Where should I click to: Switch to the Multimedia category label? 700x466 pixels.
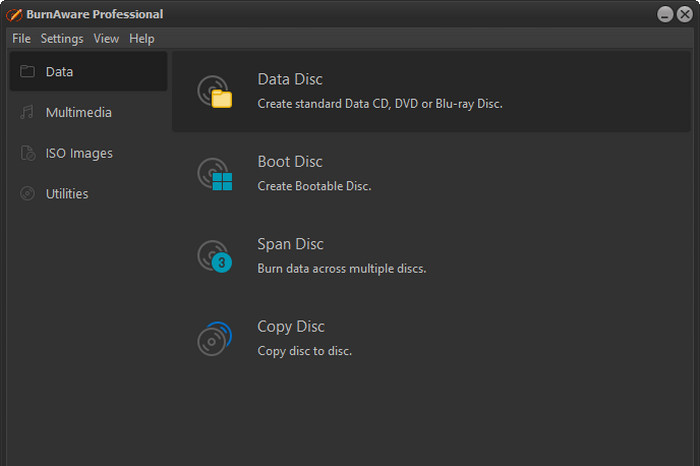(x=79, y=112)
